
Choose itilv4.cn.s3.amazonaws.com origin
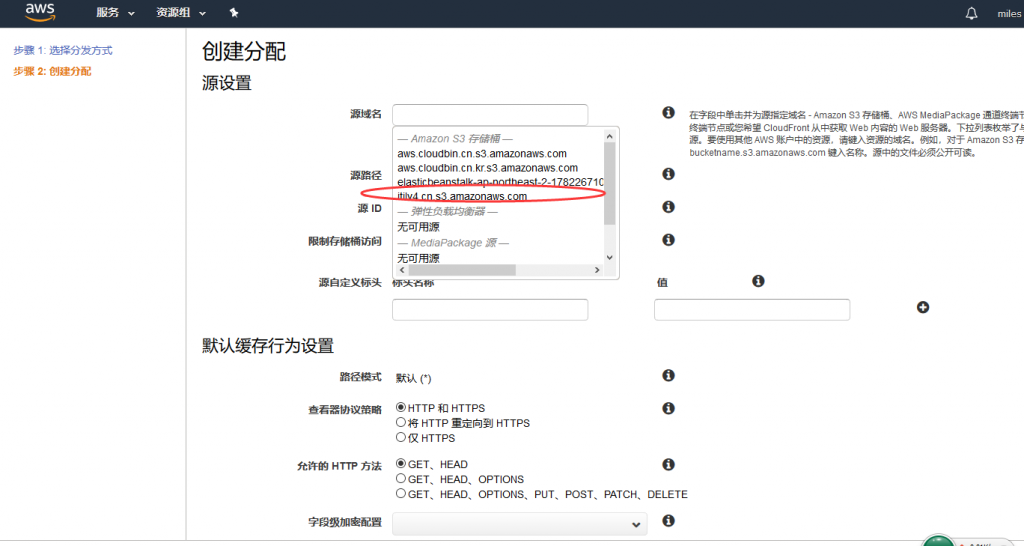(462, 196)
